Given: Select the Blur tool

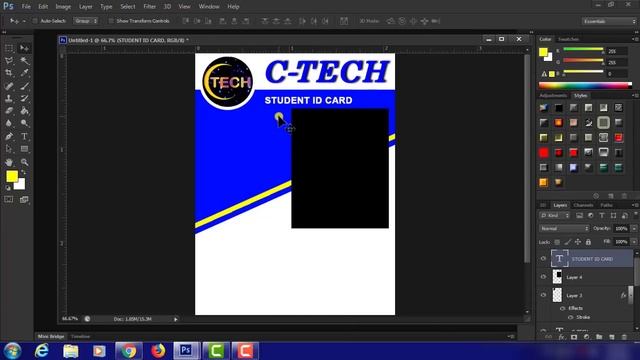Looking at the screenshot, I should coord(9,123).
